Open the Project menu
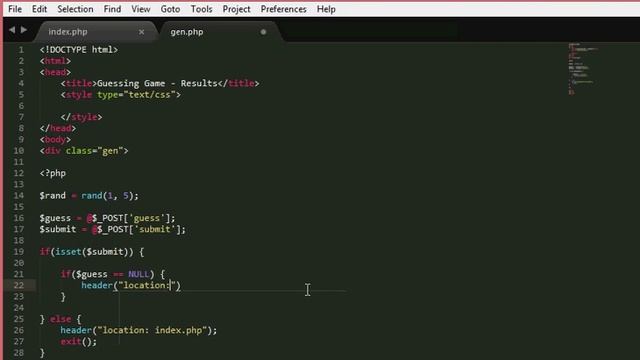 [236, 9]
